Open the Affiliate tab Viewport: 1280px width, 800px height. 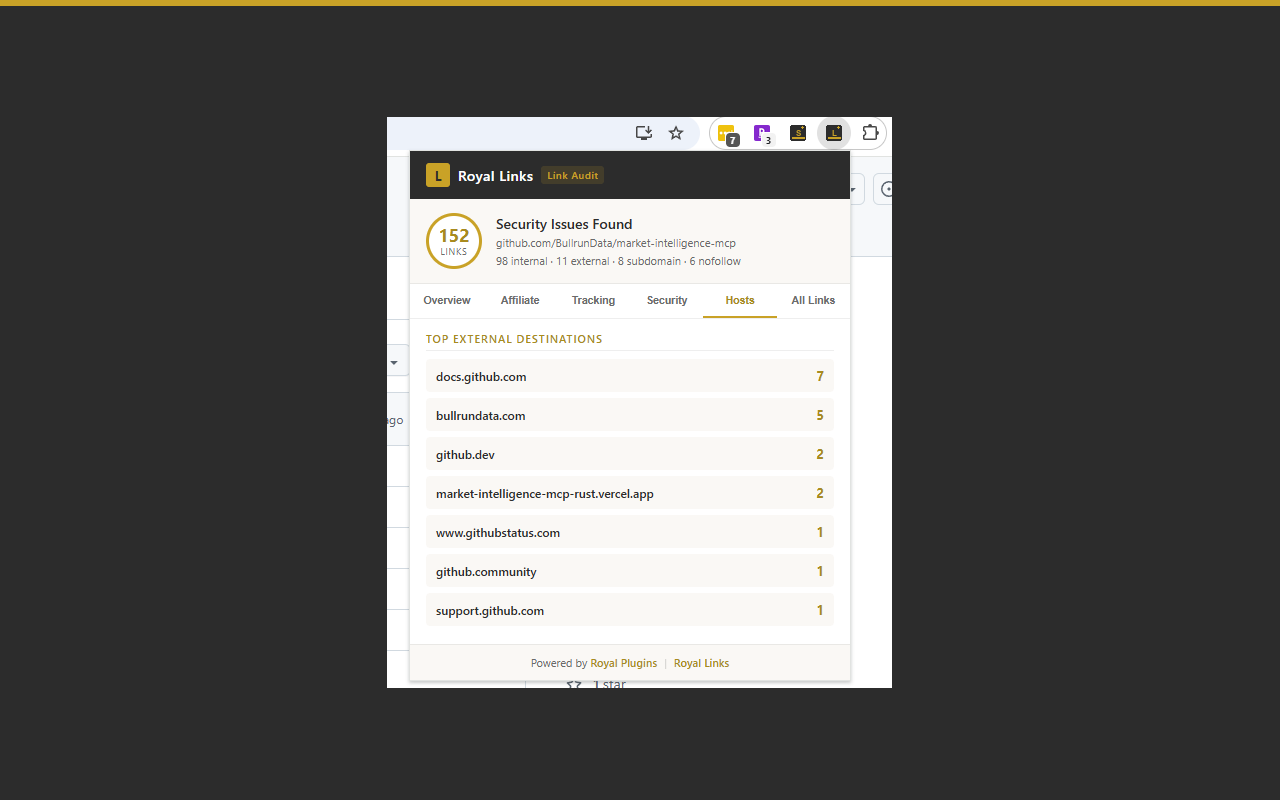tap(520, 300)
